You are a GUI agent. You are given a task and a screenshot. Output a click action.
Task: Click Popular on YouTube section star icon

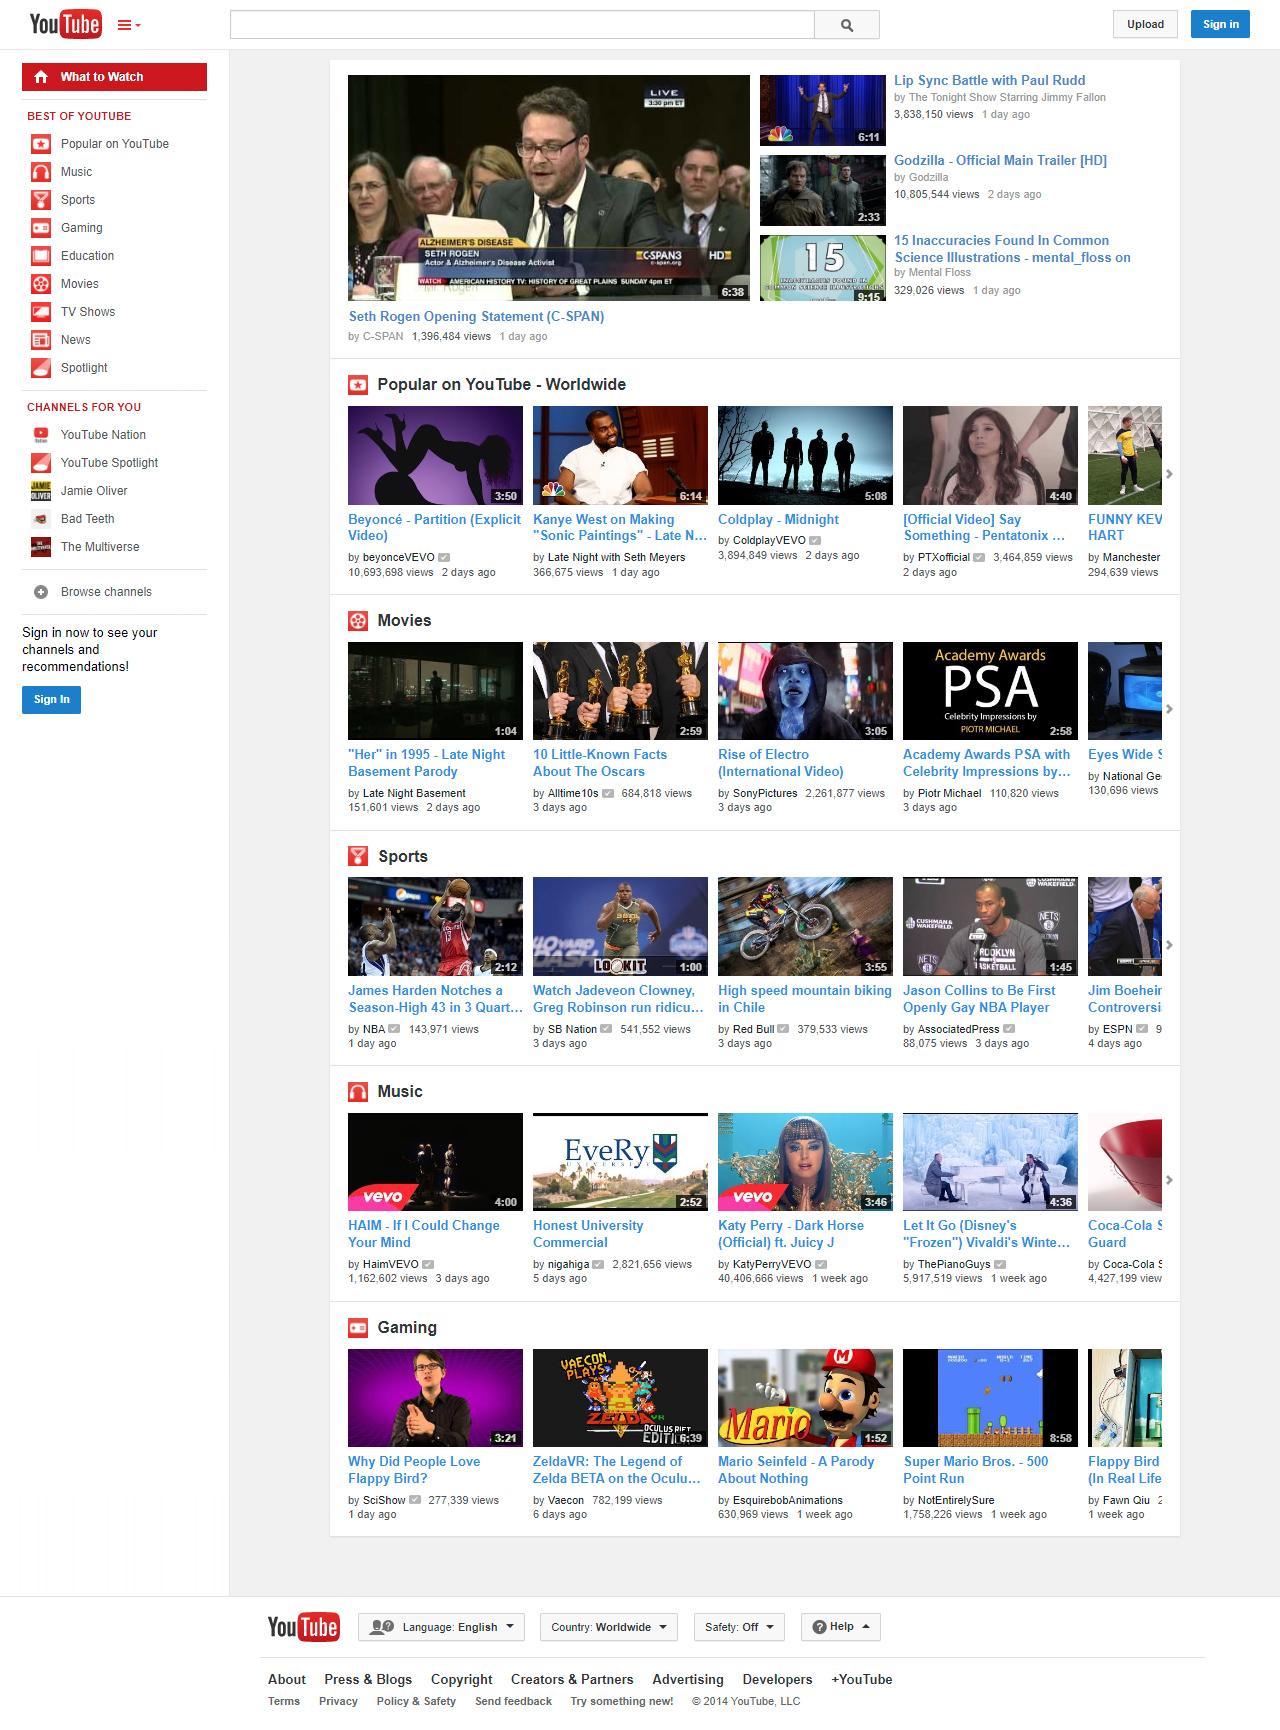(x=358, y=385)
